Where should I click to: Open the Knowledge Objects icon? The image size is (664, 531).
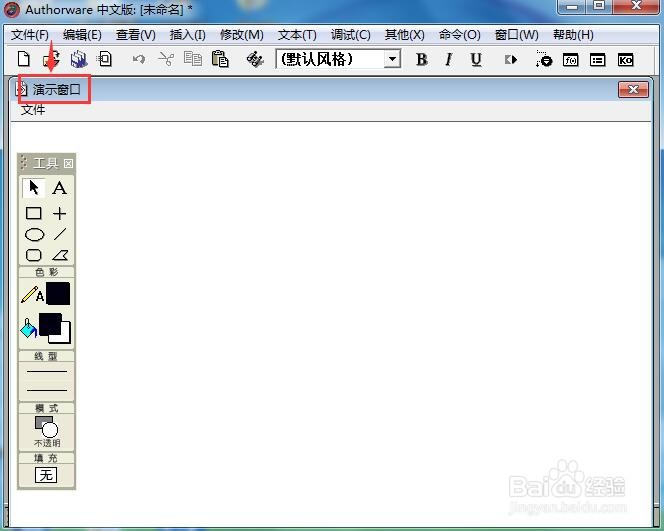[625, 60]
